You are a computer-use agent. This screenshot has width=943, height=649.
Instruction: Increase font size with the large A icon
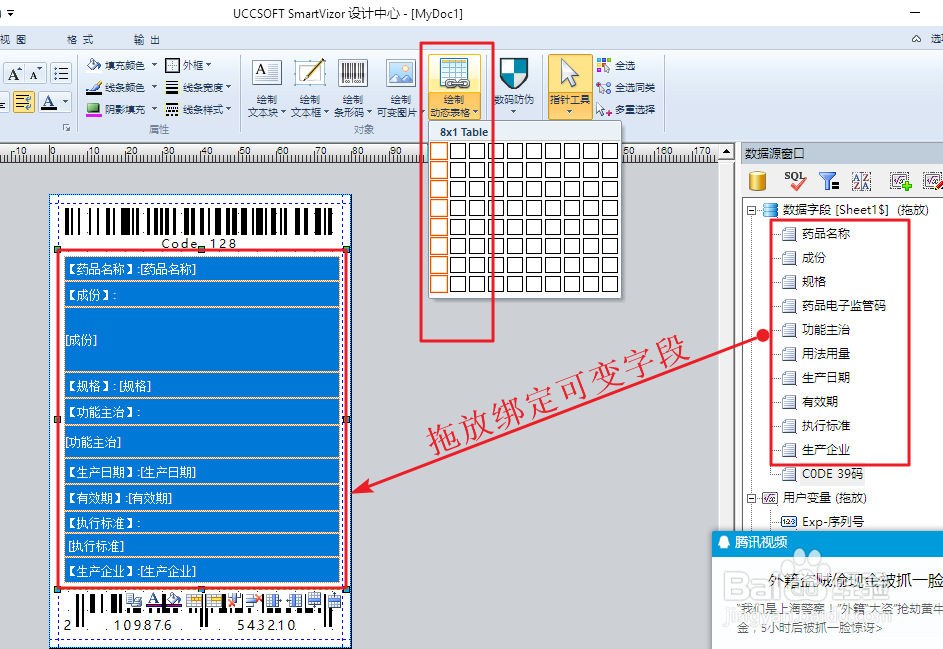(x=14, y=73)
